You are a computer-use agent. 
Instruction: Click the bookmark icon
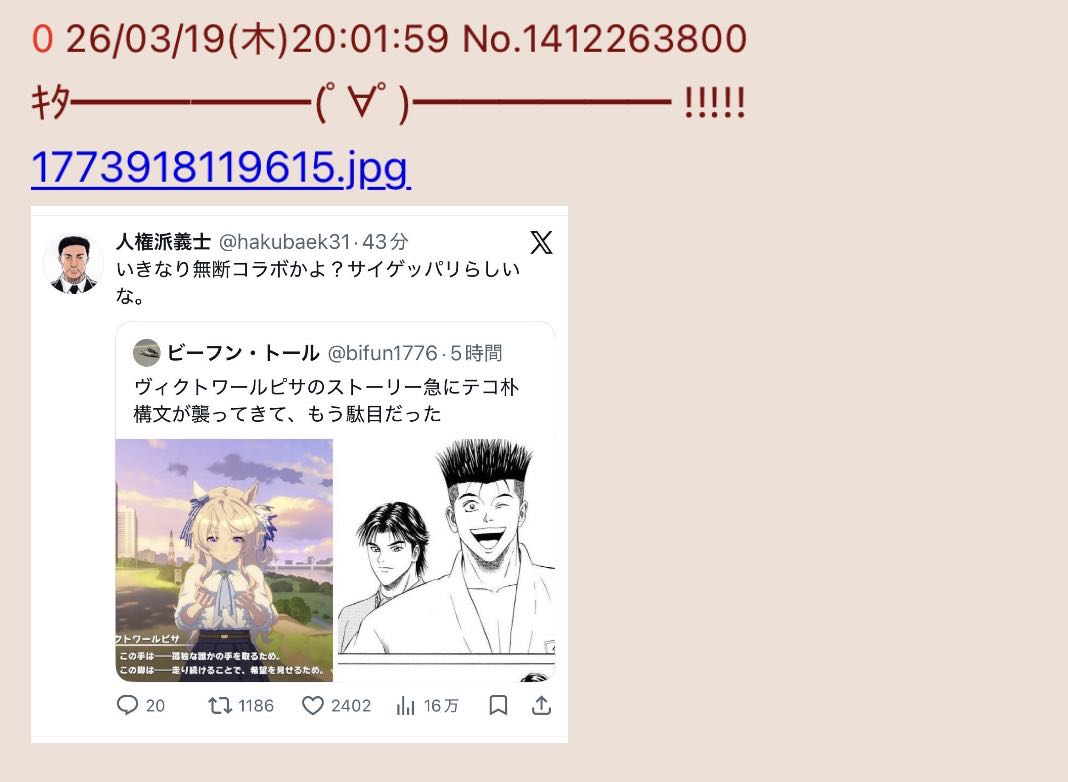pos(498,705)
